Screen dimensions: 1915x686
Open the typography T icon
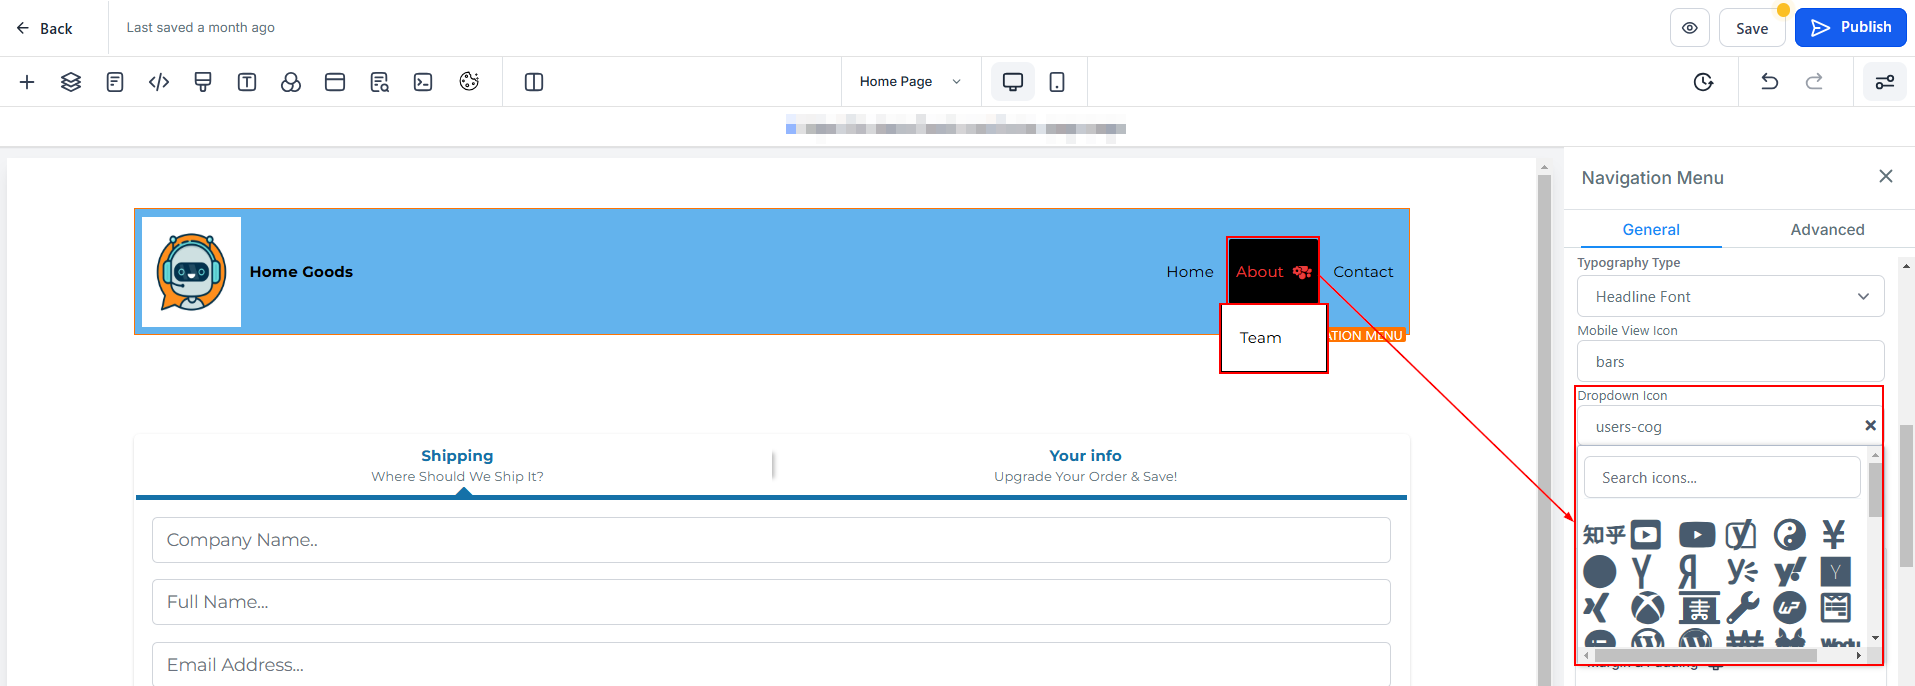click(247, 82)
